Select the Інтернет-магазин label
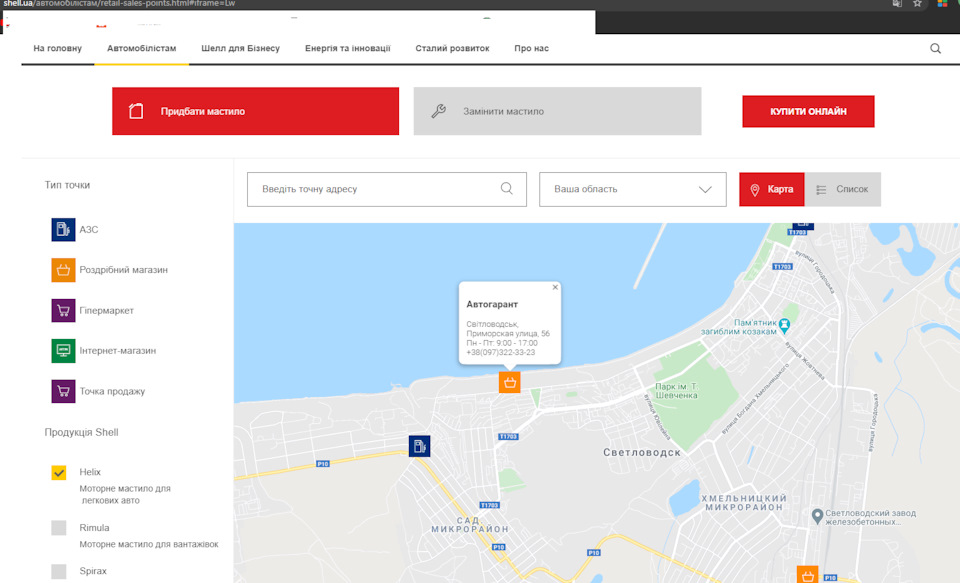Screen dimensions: 960x583 [x=118, y=351]
